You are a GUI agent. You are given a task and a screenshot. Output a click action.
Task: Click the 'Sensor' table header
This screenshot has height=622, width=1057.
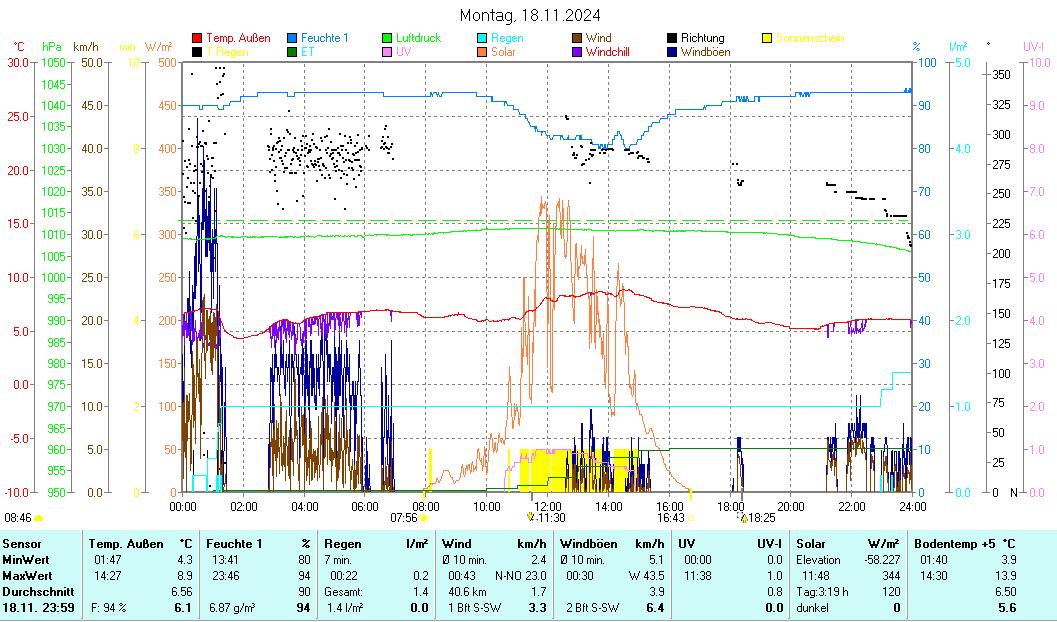click(x=22, y=544)
